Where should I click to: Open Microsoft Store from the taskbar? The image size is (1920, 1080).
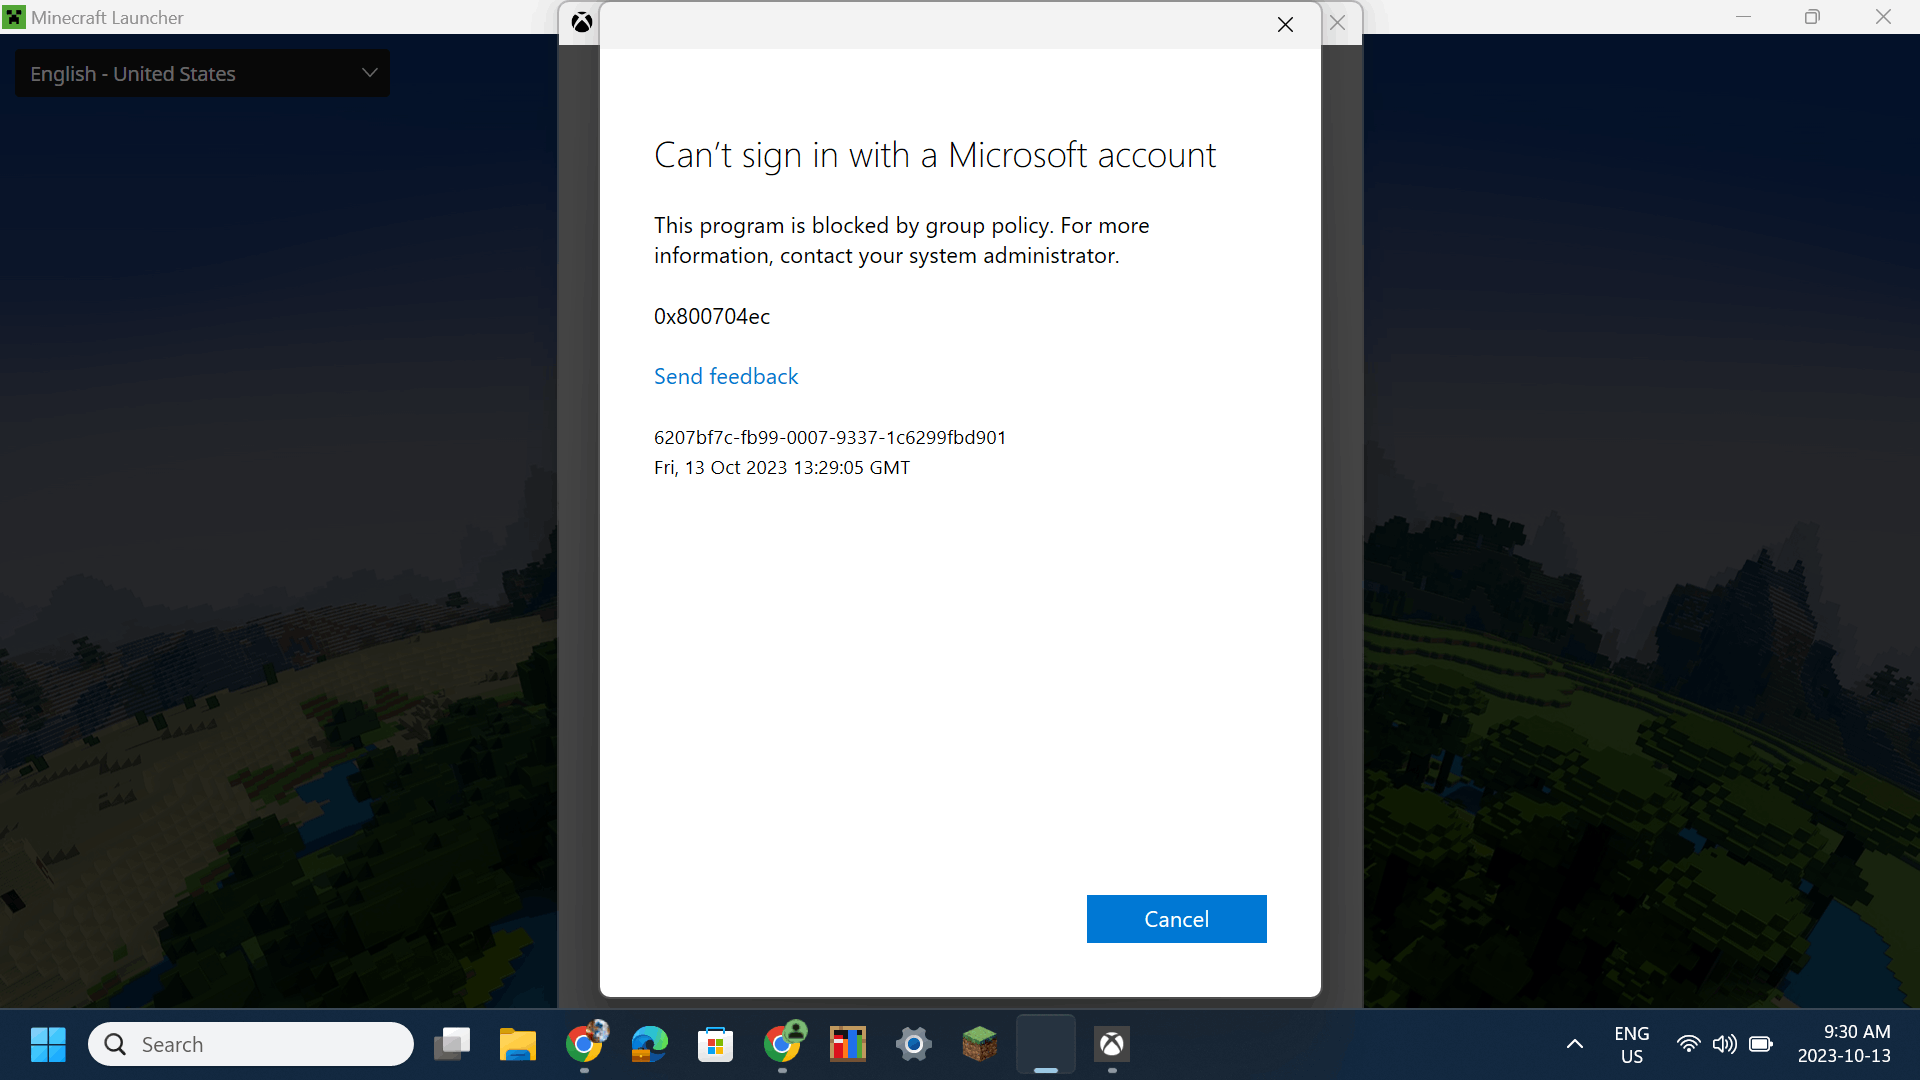[716, 1044]
